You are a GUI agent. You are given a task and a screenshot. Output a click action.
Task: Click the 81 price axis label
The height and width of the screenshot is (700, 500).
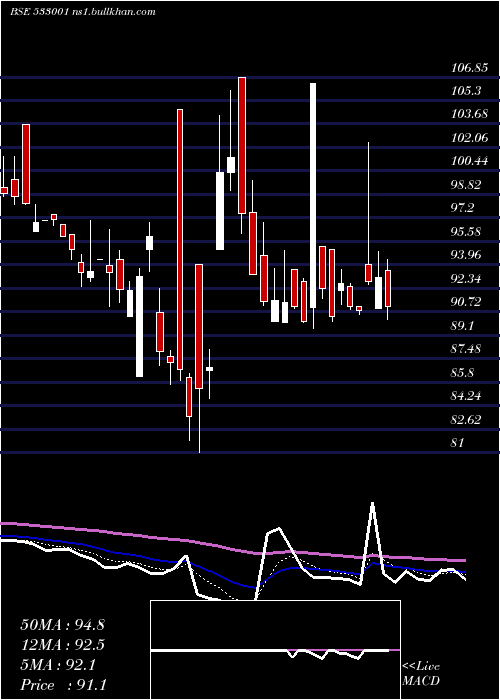[x=458, y=442]
